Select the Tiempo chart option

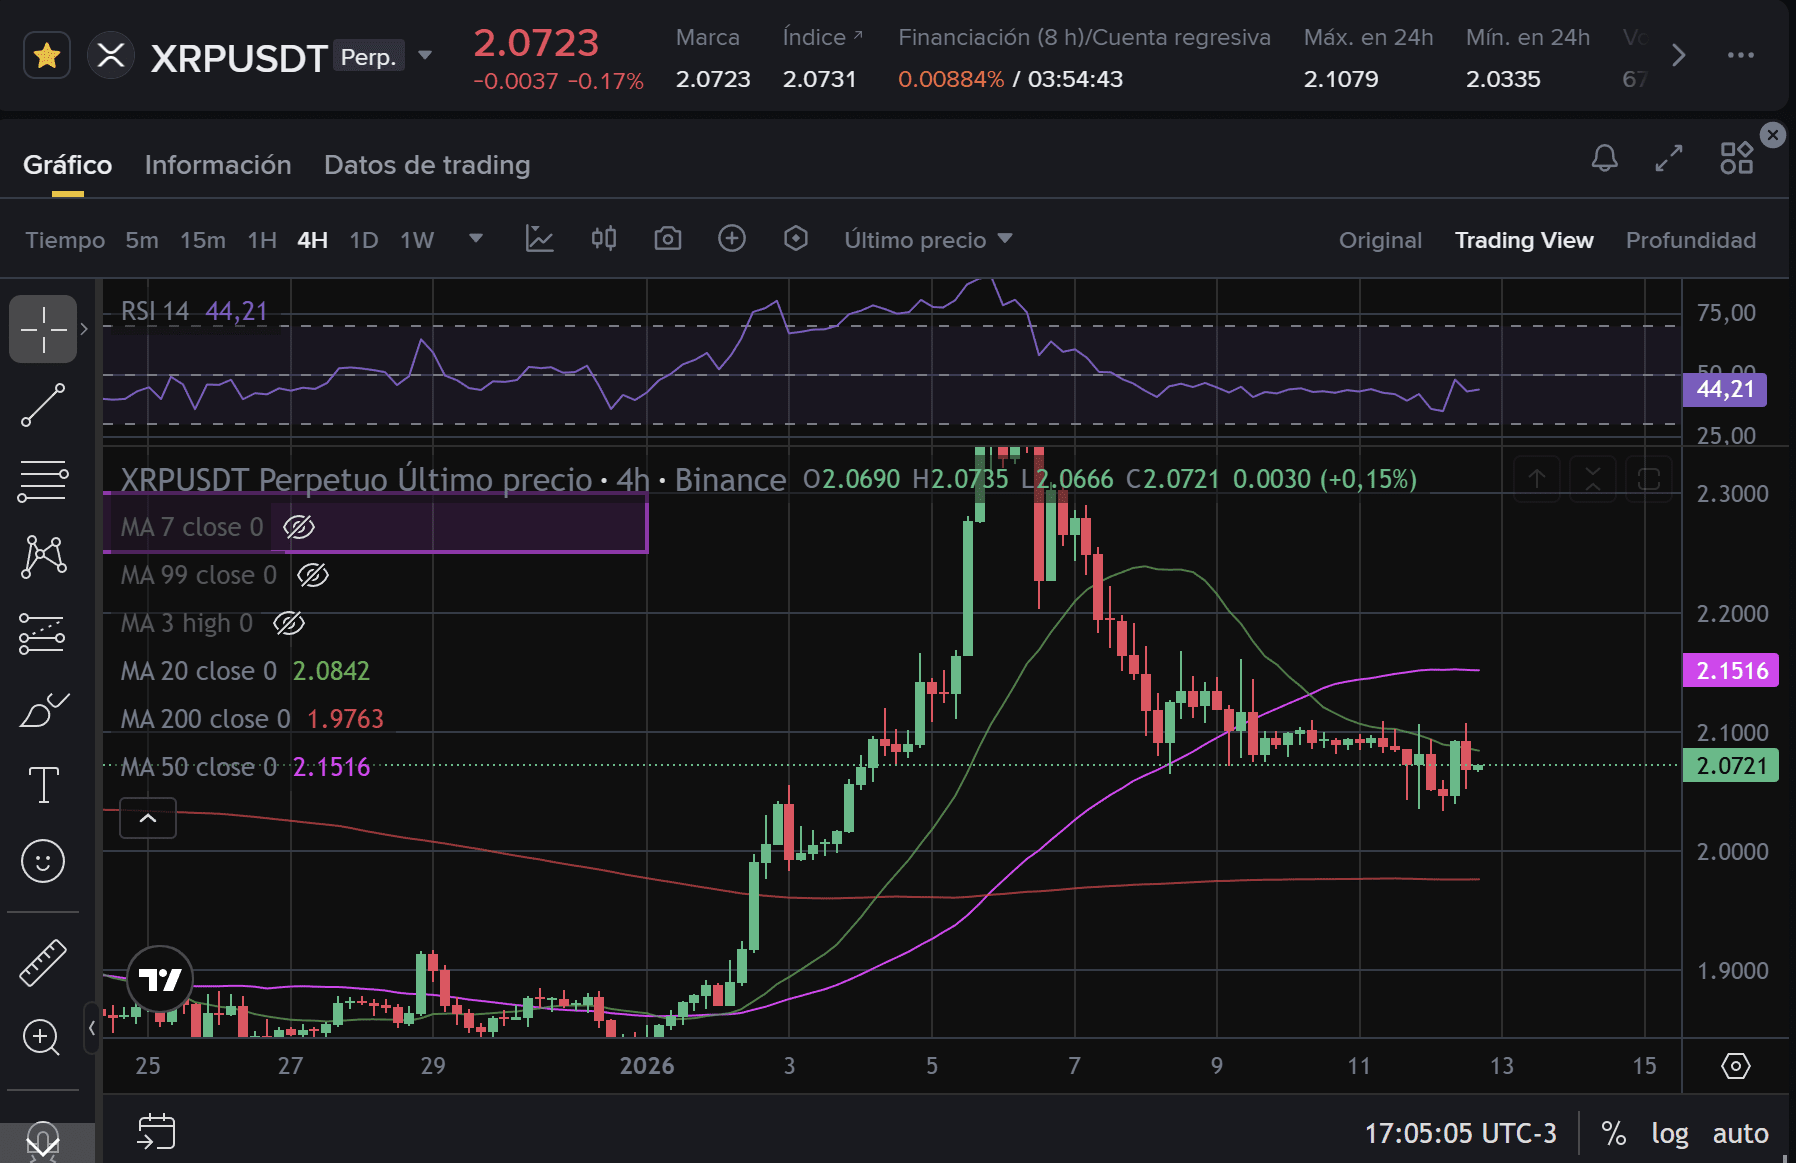coord(65,240)
